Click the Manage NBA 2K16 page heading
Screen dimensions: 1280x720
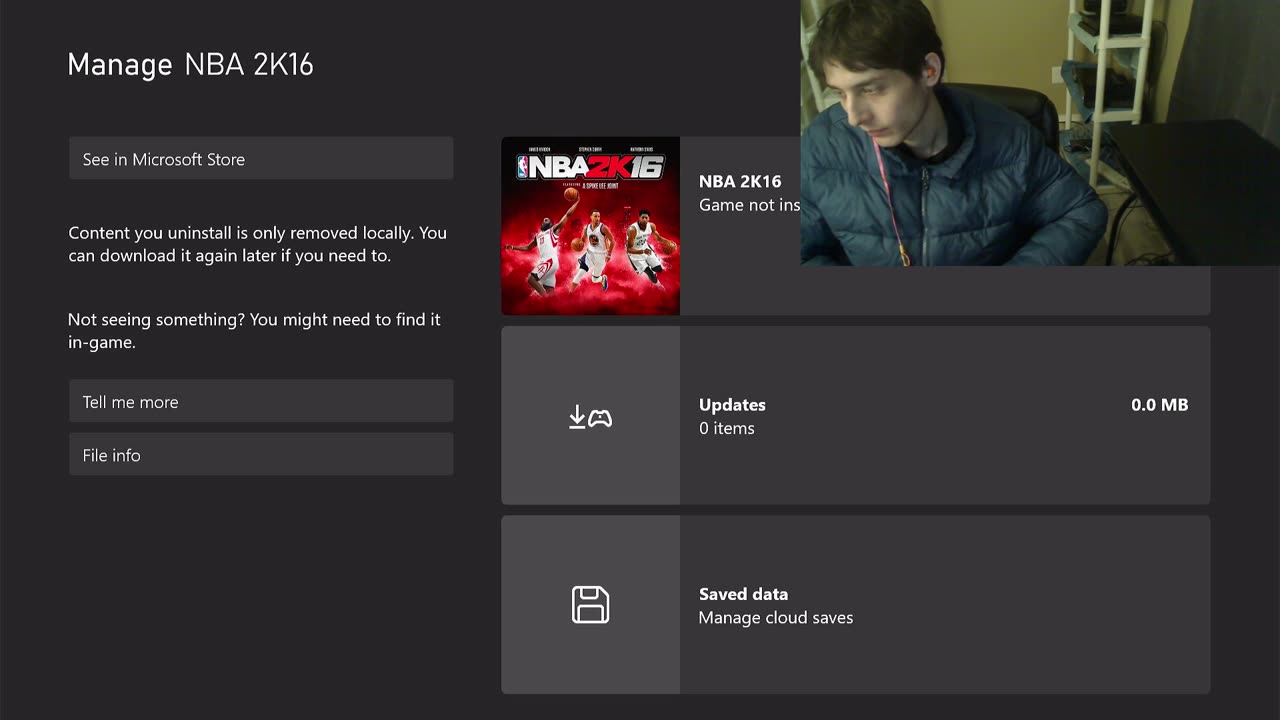coord(191,65)
